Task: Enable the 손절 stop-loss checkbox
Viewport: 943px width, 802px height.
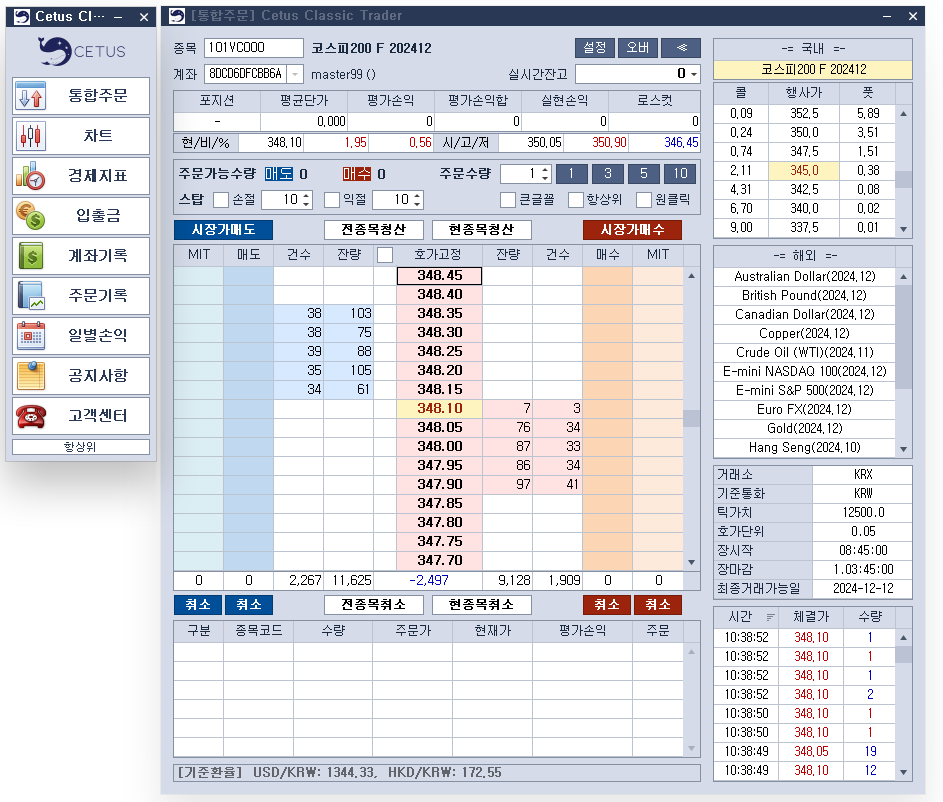Action: pyautogui.click(x=221, y=199)
